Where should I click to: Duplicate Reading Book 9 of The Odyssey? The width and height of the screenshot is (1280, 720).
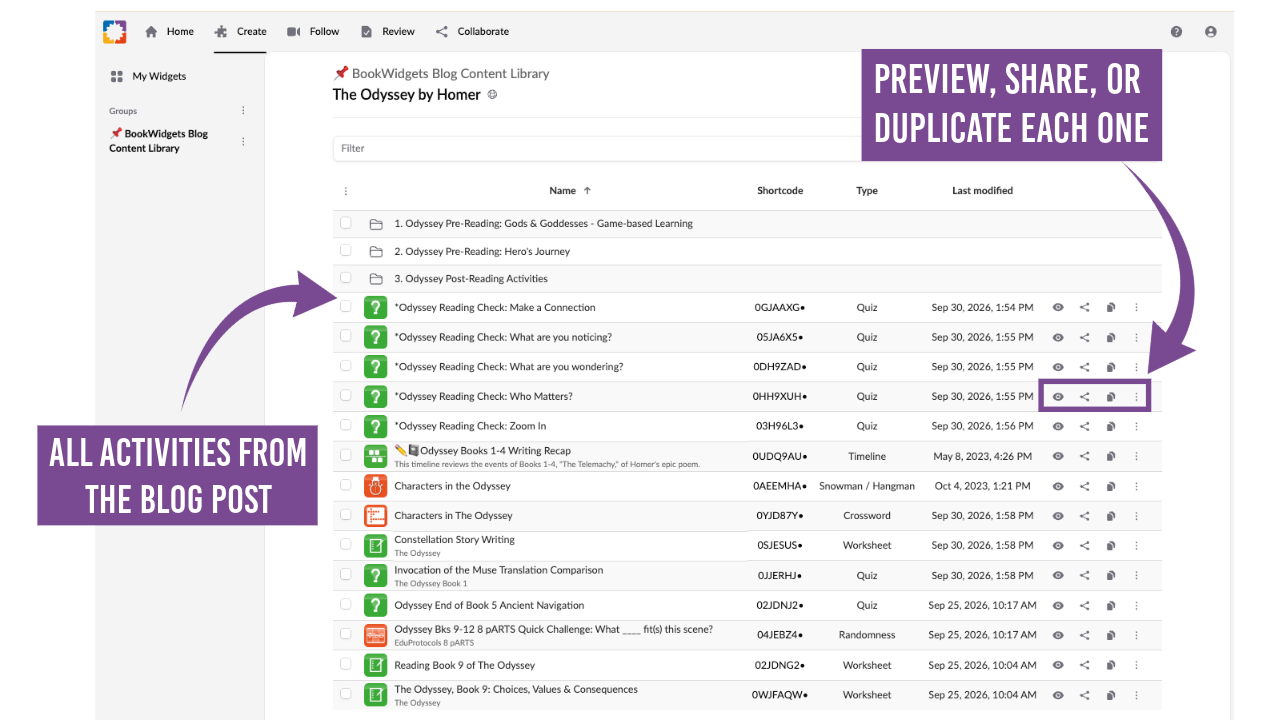point(1111,665)
